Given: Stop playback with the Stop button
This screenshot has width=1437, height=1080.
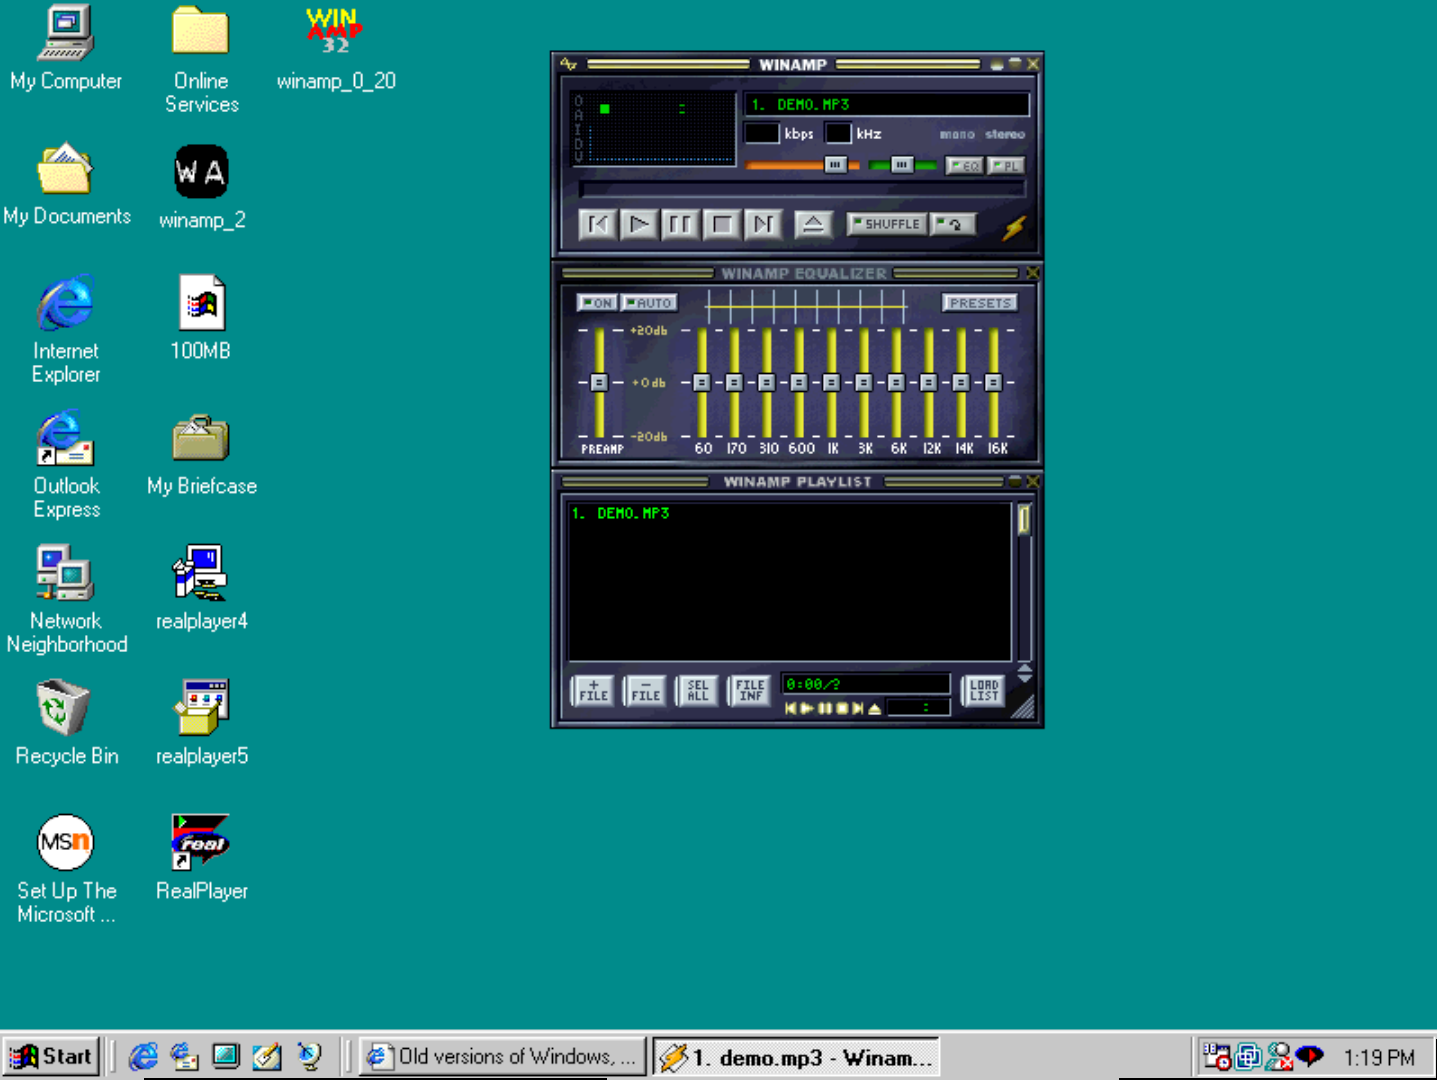Looking at the screenshot, I should point(721,224).
